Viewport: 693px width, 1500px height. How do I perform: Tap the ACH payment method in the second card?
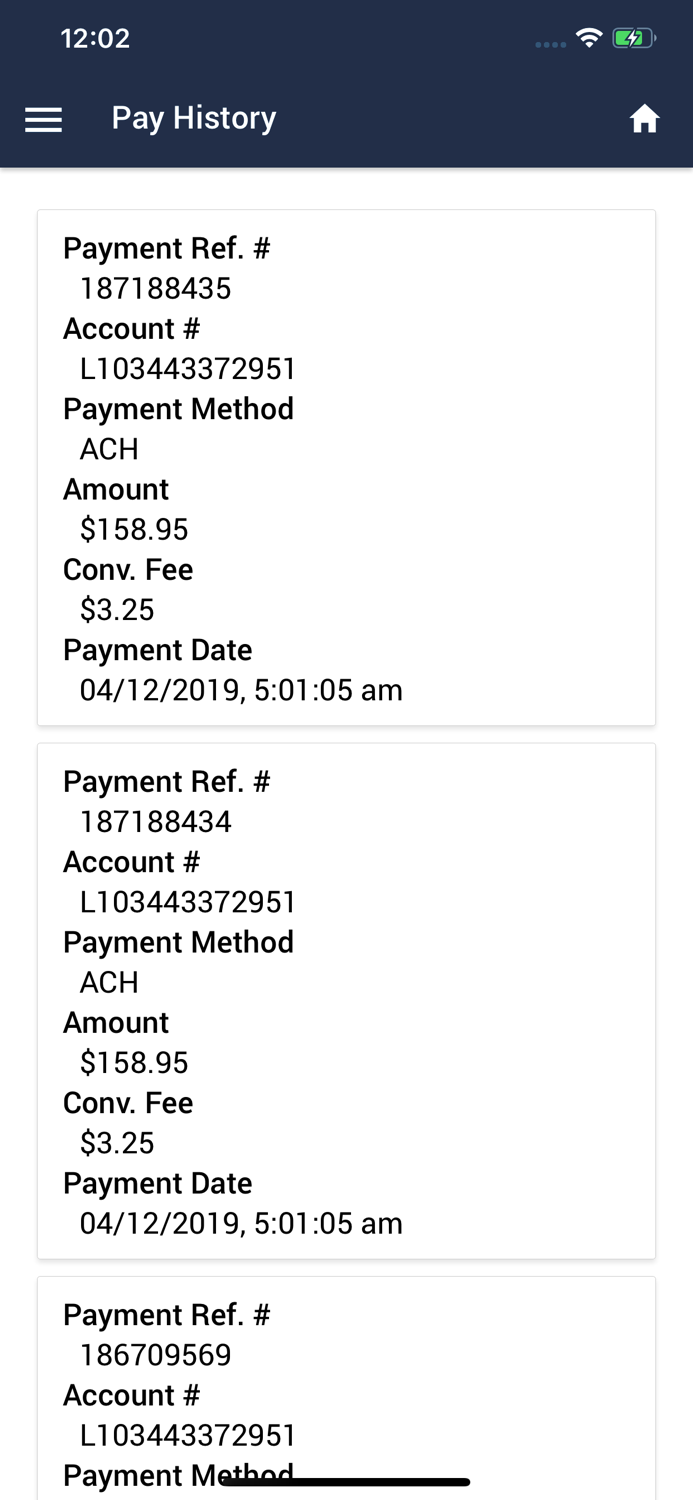(x=109, y=982)
